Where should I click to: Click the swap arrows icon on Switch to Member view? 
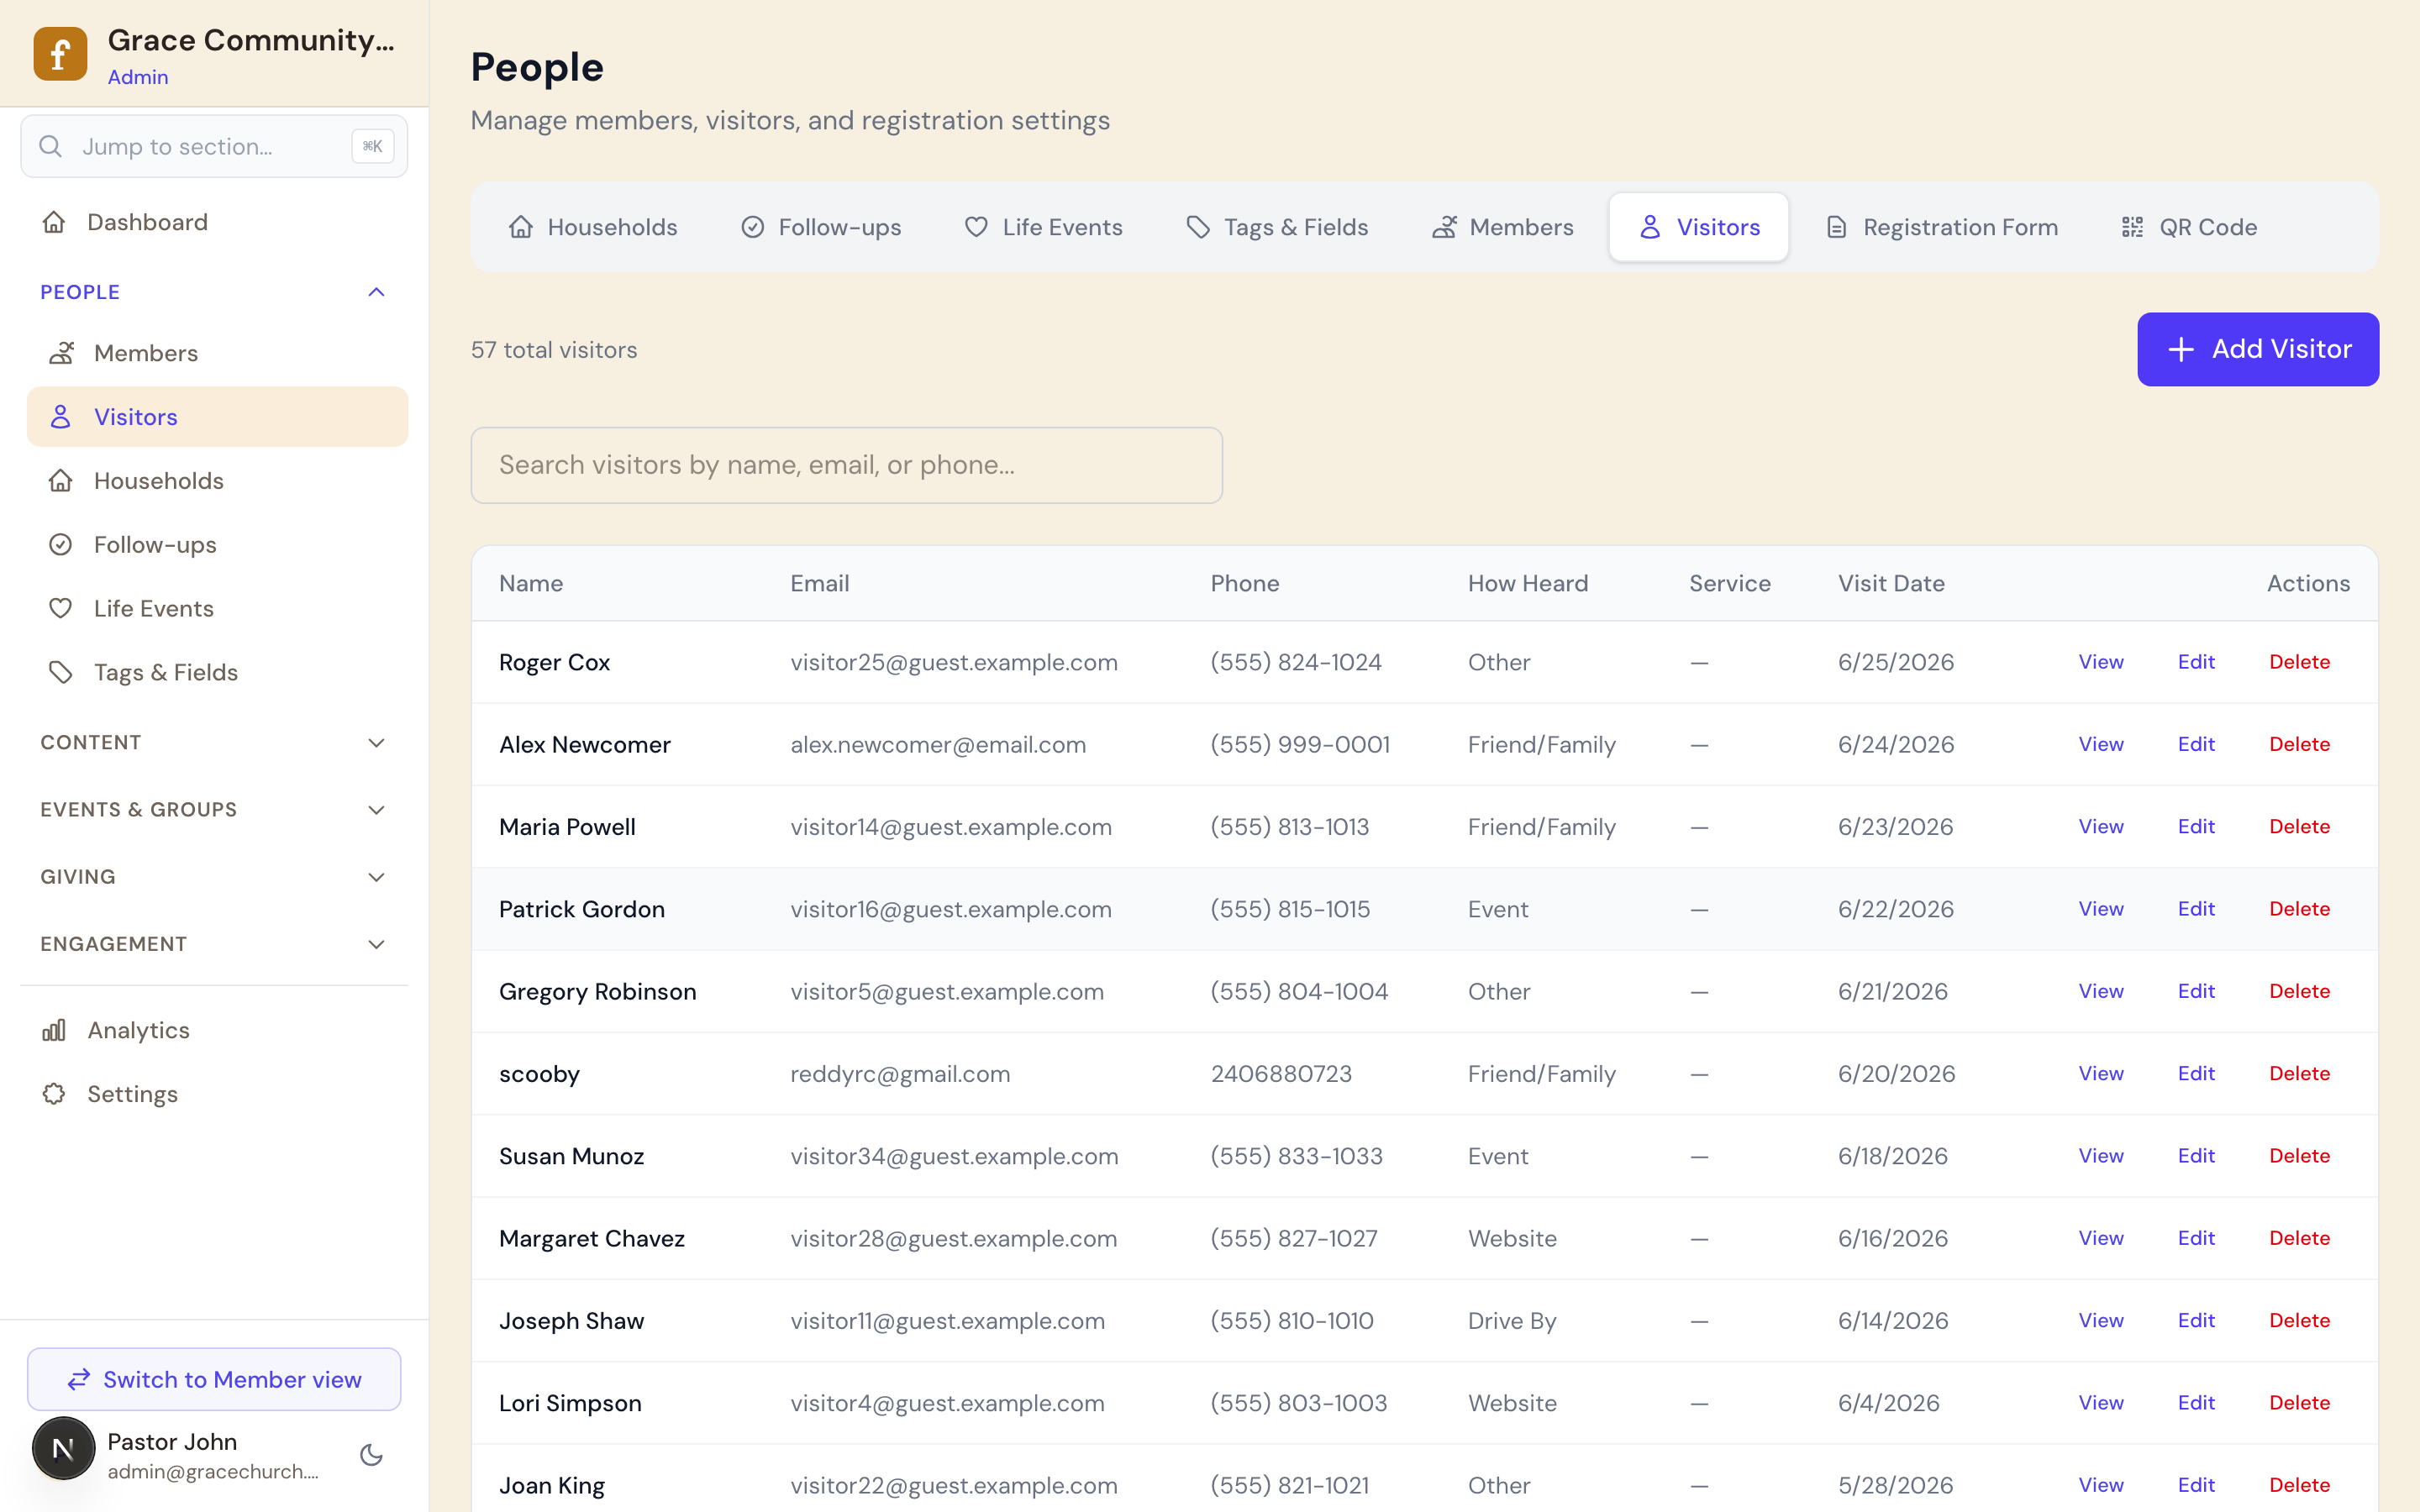tap(79, 1380)
